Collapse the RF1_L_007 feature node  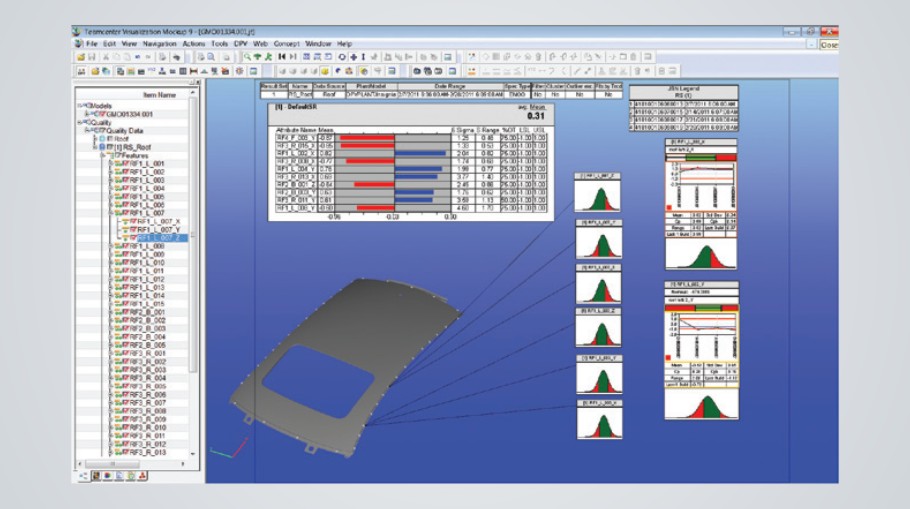[x=110, y=212]
